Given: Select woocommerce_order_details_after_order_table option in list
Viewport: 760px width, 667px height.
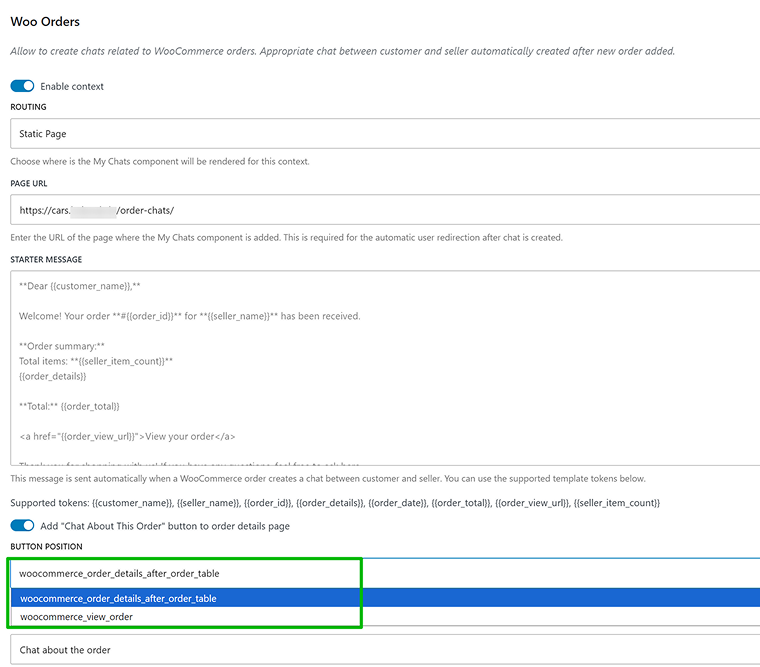Looking at the screenshot, I should [385, 598].
